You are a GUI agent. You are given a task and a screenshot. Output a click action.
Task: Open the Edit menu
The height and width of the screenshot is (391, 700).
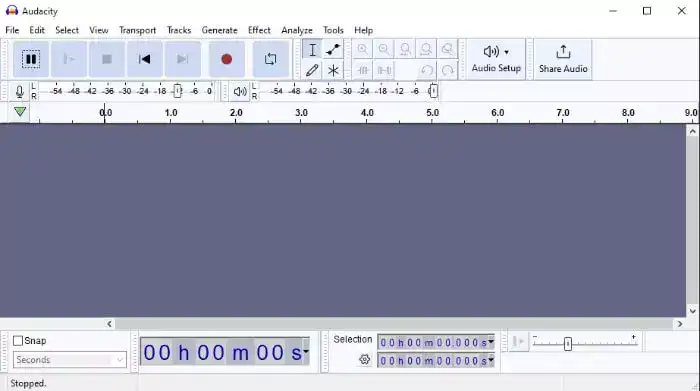pos(37,30)
